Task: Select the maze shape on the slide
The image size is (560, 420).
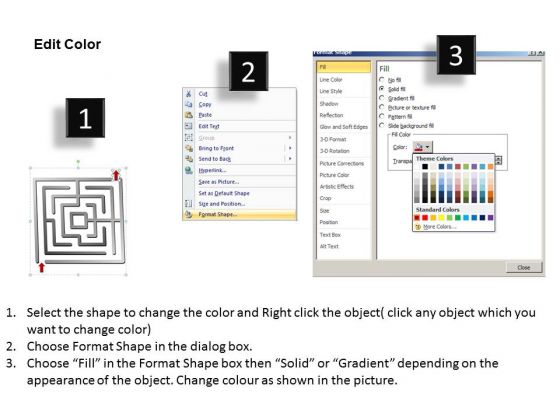Action: 79,221
